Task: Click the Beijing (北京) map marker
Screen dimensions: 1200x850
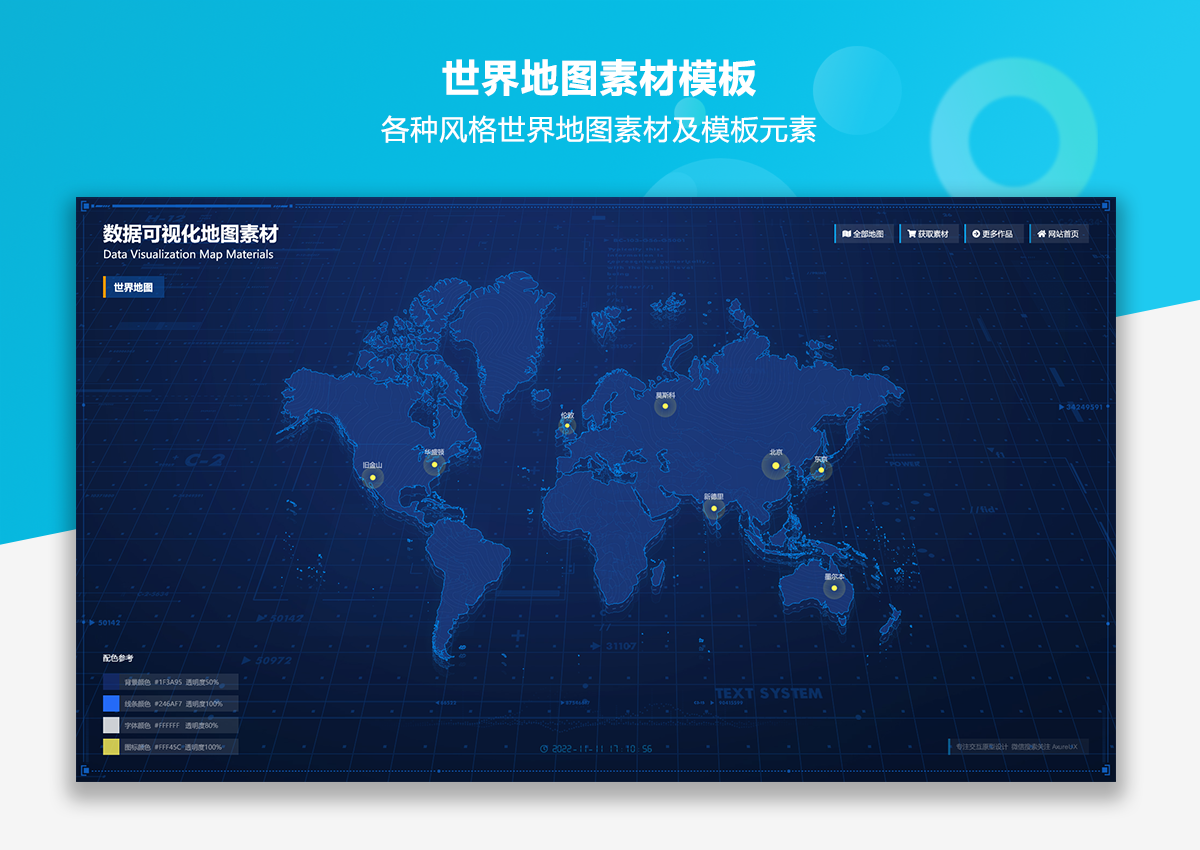Action: (775, 465)
